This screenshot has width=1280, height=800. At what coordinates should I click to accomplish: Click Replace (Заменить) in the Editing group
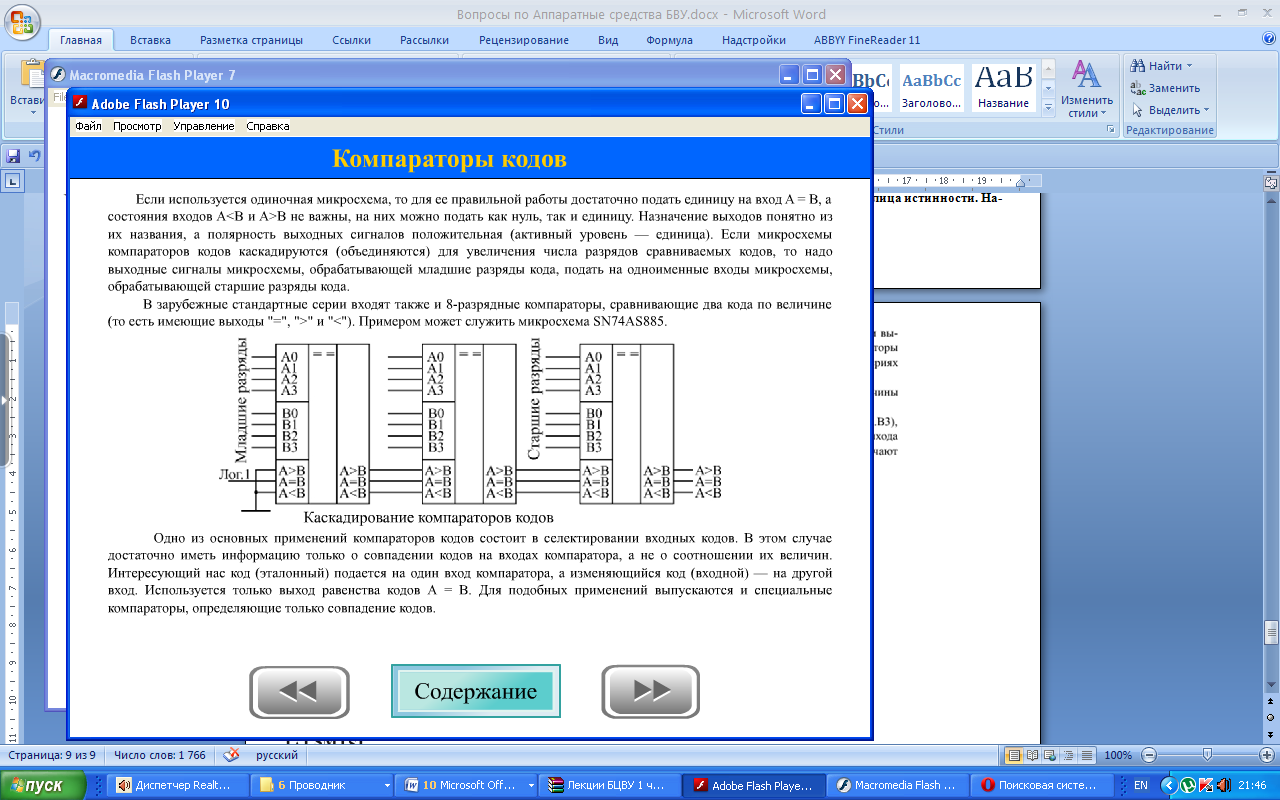1166,88
